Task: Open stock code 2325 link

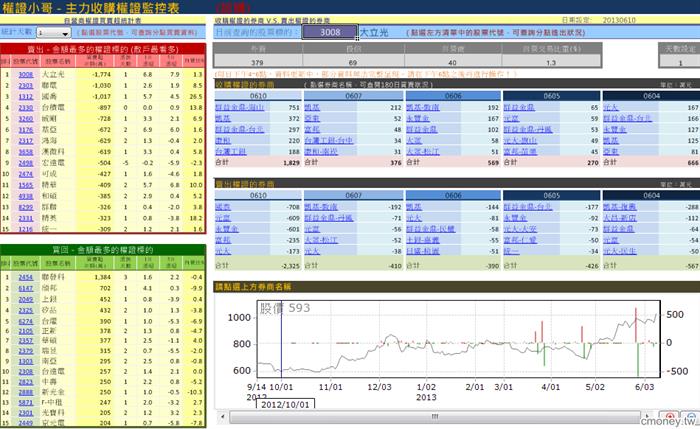Action: pyautogui.click(x=25, y=310)
